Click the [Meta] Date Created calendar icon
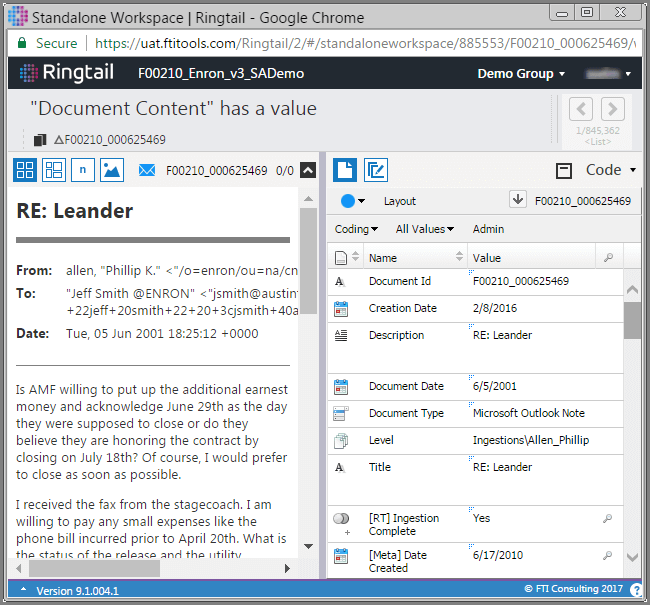The height and width of the screenshot is (605, 650). click(x=341, y=556)
